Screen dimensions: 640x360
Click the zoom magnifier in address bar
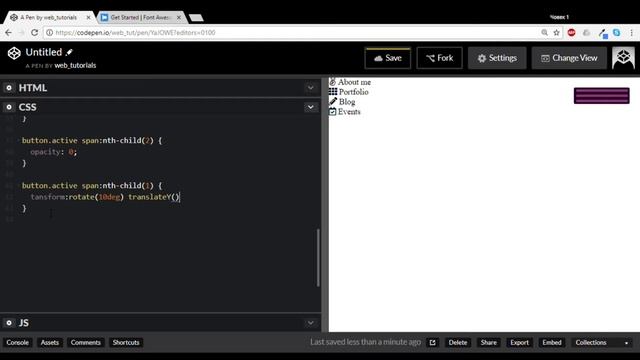(544, 33)
